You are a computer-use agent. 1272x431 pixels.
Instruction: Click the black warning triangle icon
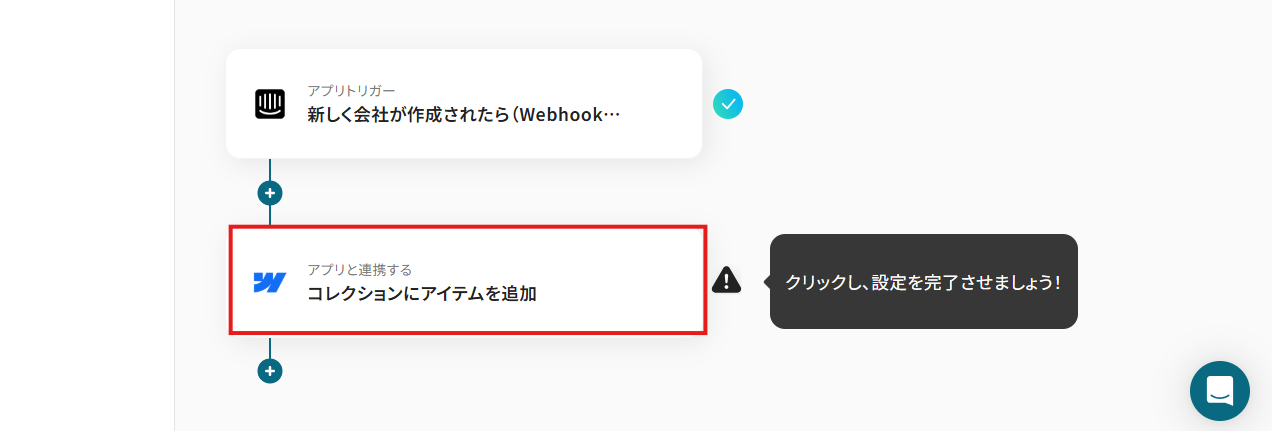(x=727, y=280)
